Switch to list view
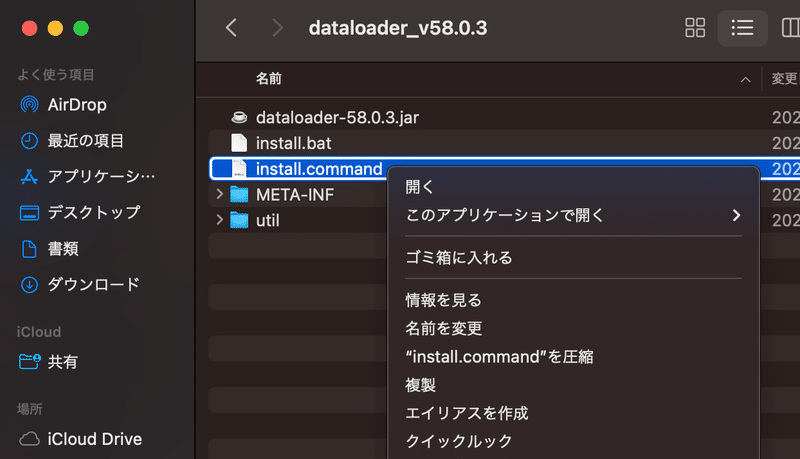 point(742,28)
